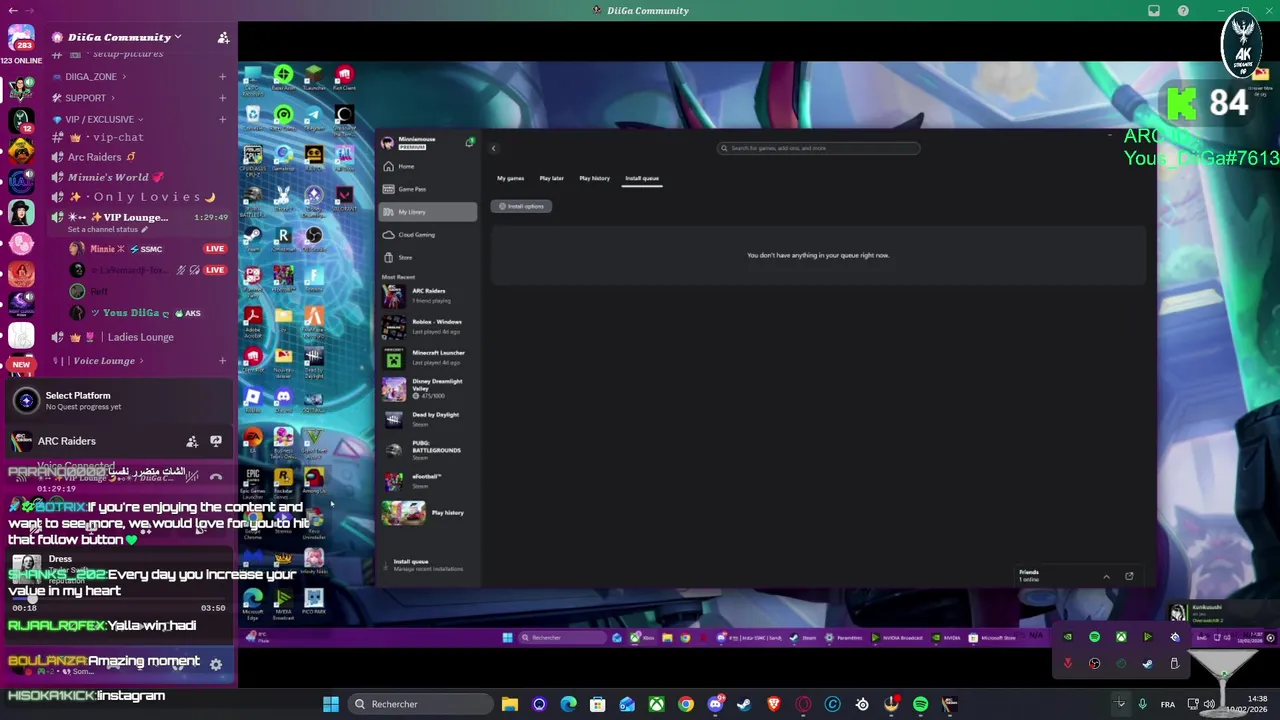Open Roblox - Windows in Most Recent list
This screenshot has width=1280, height=720.
tap(428, 327)
